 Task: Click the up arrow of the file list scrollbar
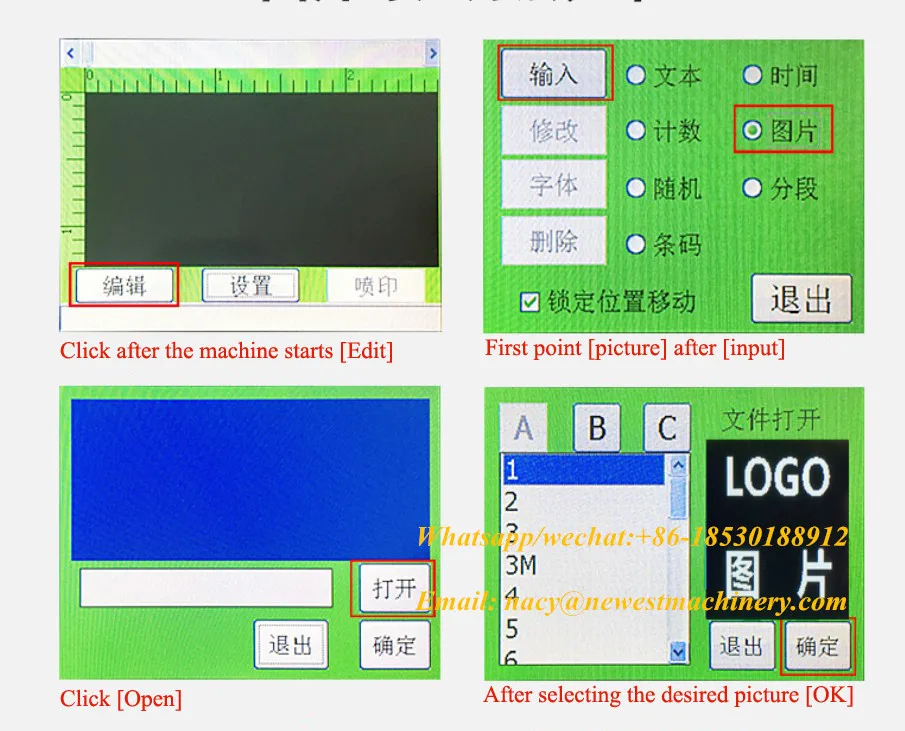(x=678, y=465)
